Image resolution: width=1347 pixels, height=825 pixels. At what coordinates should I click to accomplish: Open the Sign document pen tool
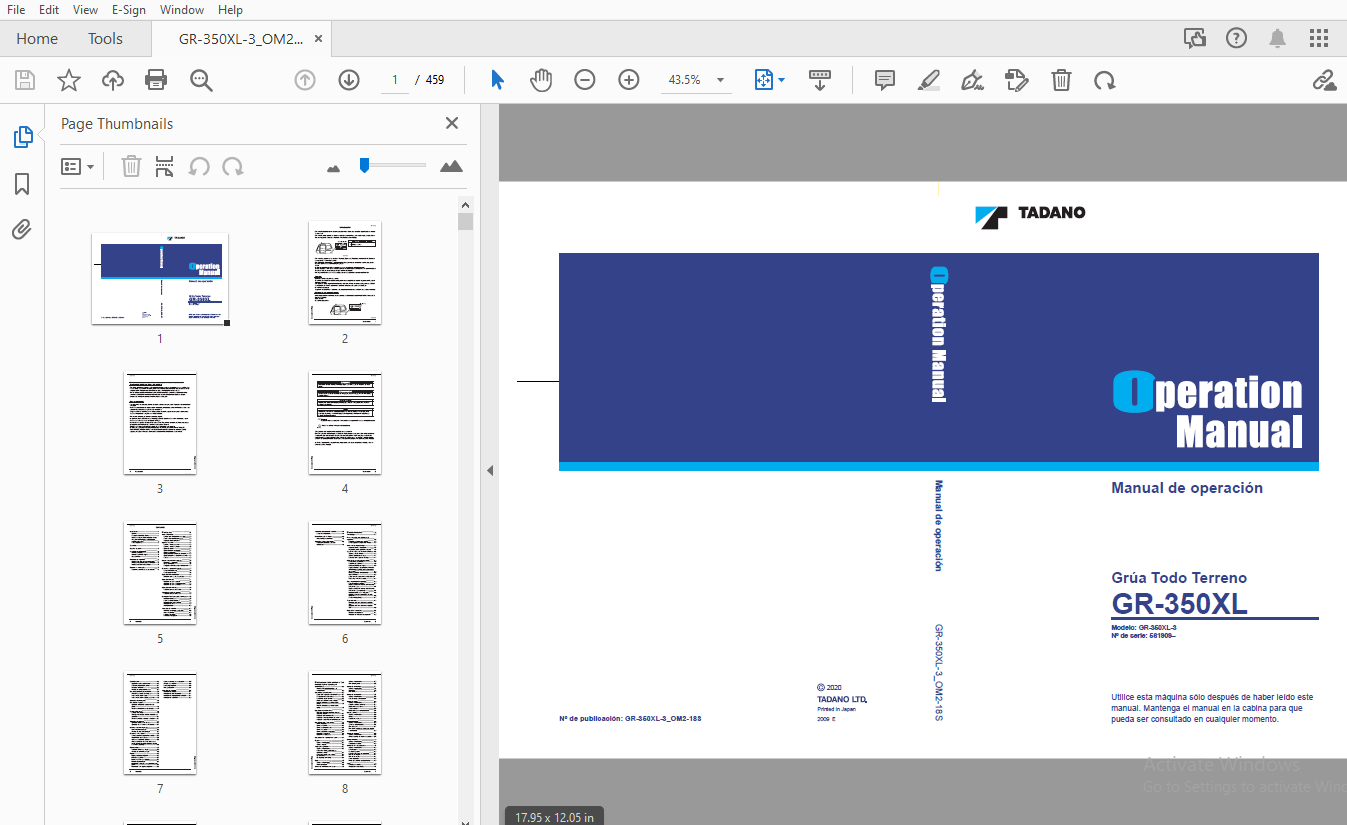pyautogui.click(x=972, y=80)
